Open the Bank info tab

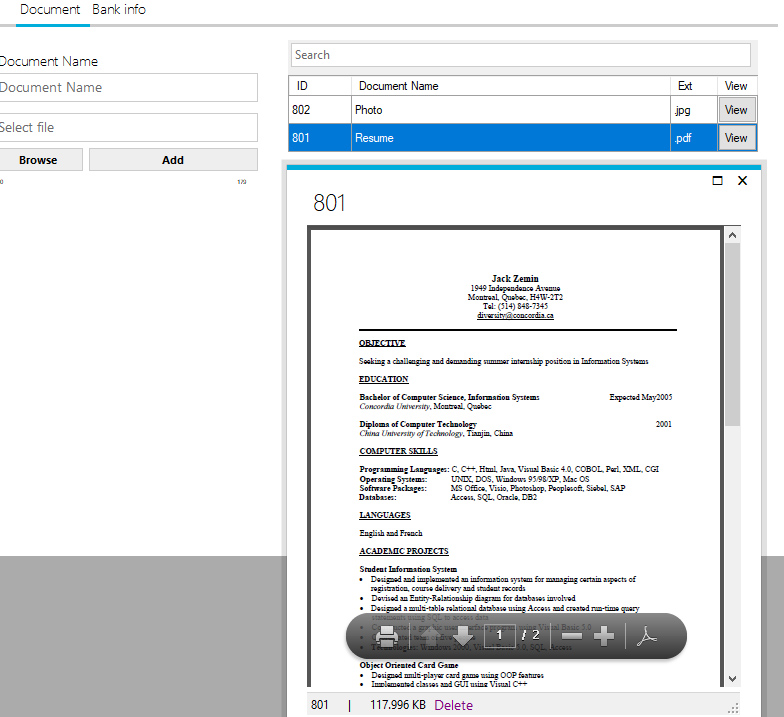pos(119,10)
